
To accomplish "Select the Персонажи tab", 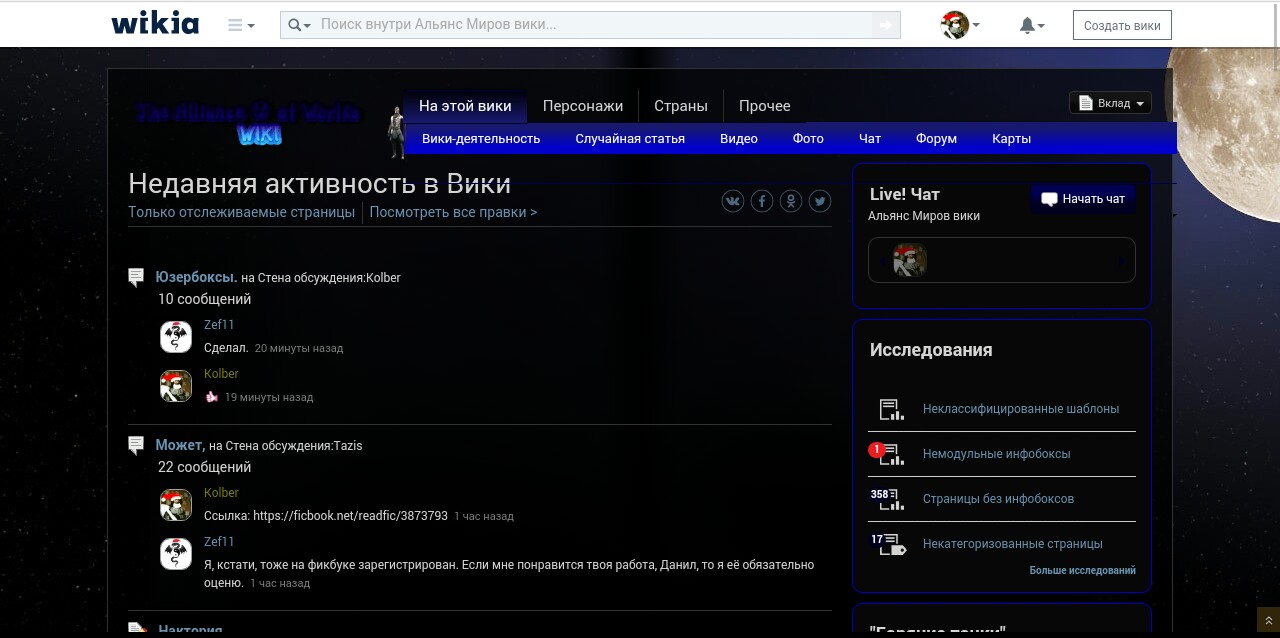I will 583,106.
